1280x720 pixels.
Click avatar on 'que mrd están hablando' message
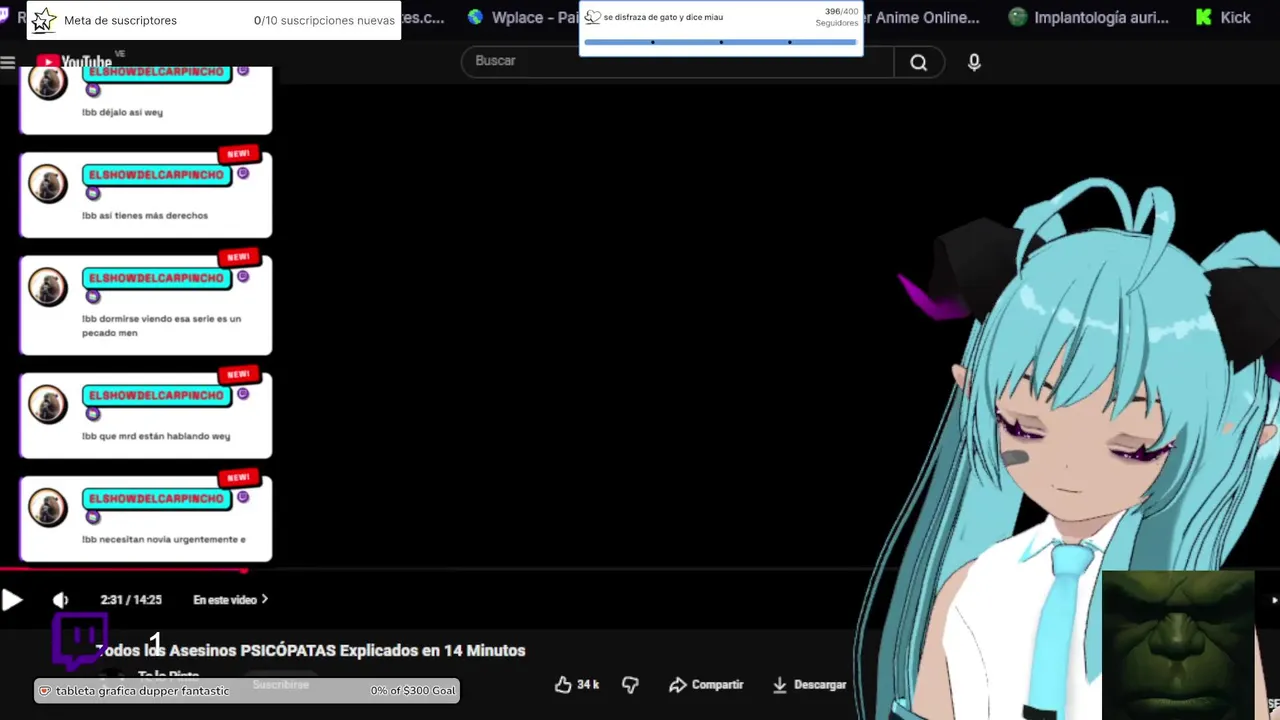coord(47,404)
